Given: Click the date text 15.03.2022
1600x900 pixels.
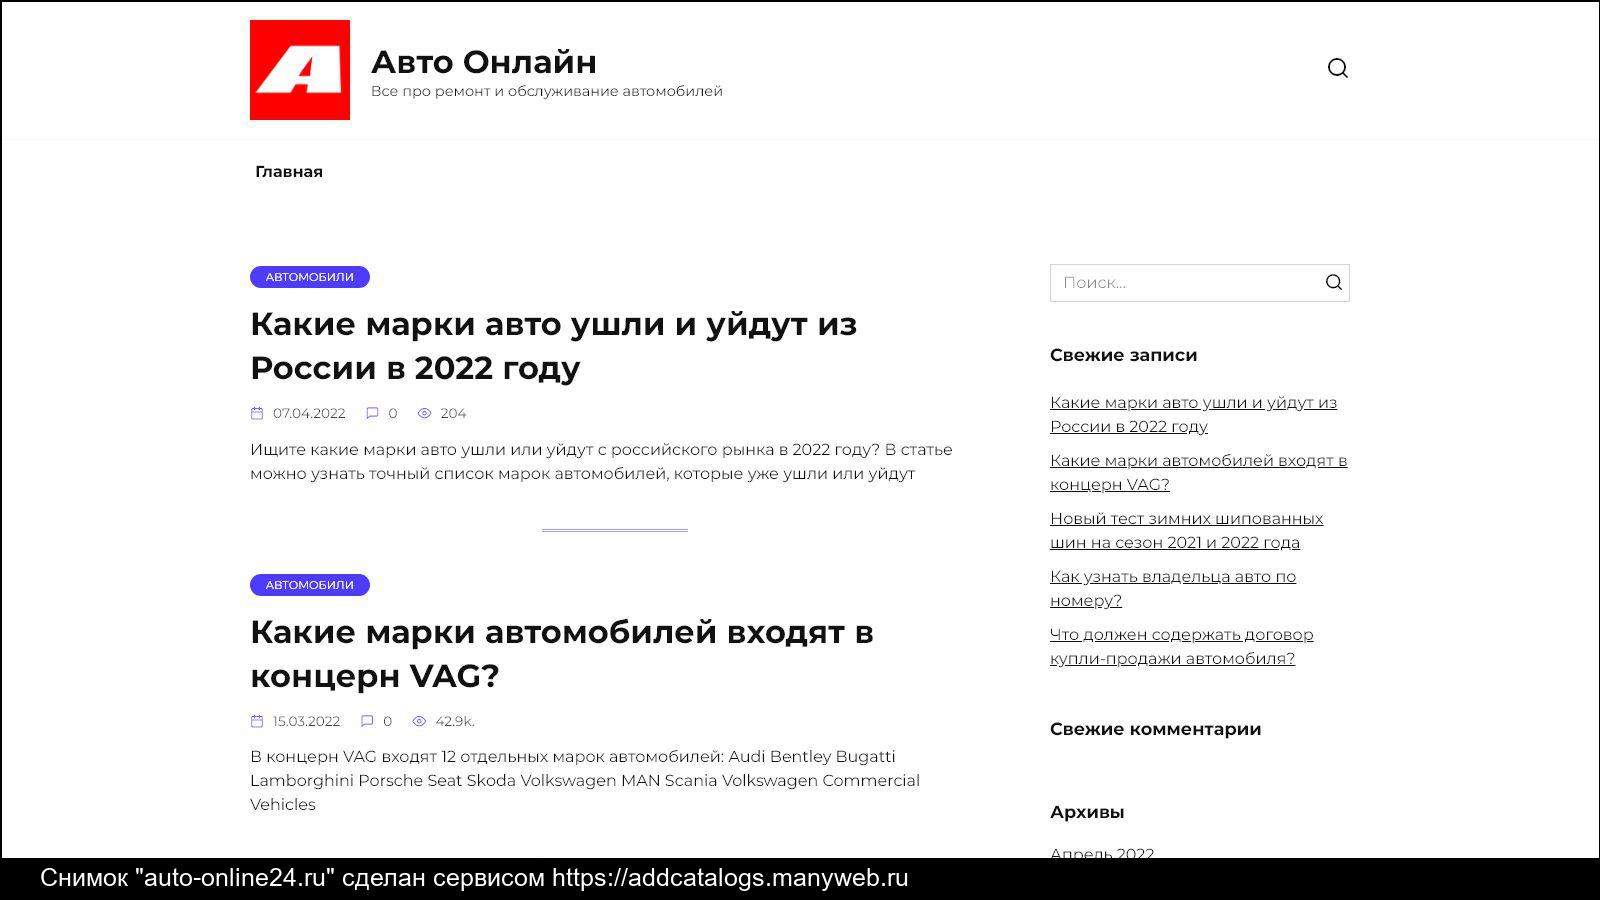Looking at the screenshot, I should pyautogui.click(x=306, y=721).
